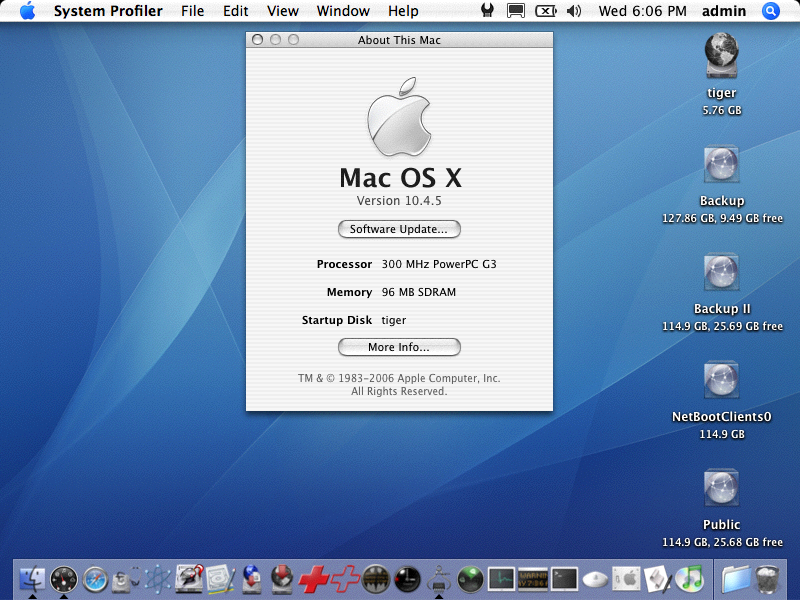Click the 1983–2006 Apple Computer copyright line
800x600 pixels.
coord(399,378)
